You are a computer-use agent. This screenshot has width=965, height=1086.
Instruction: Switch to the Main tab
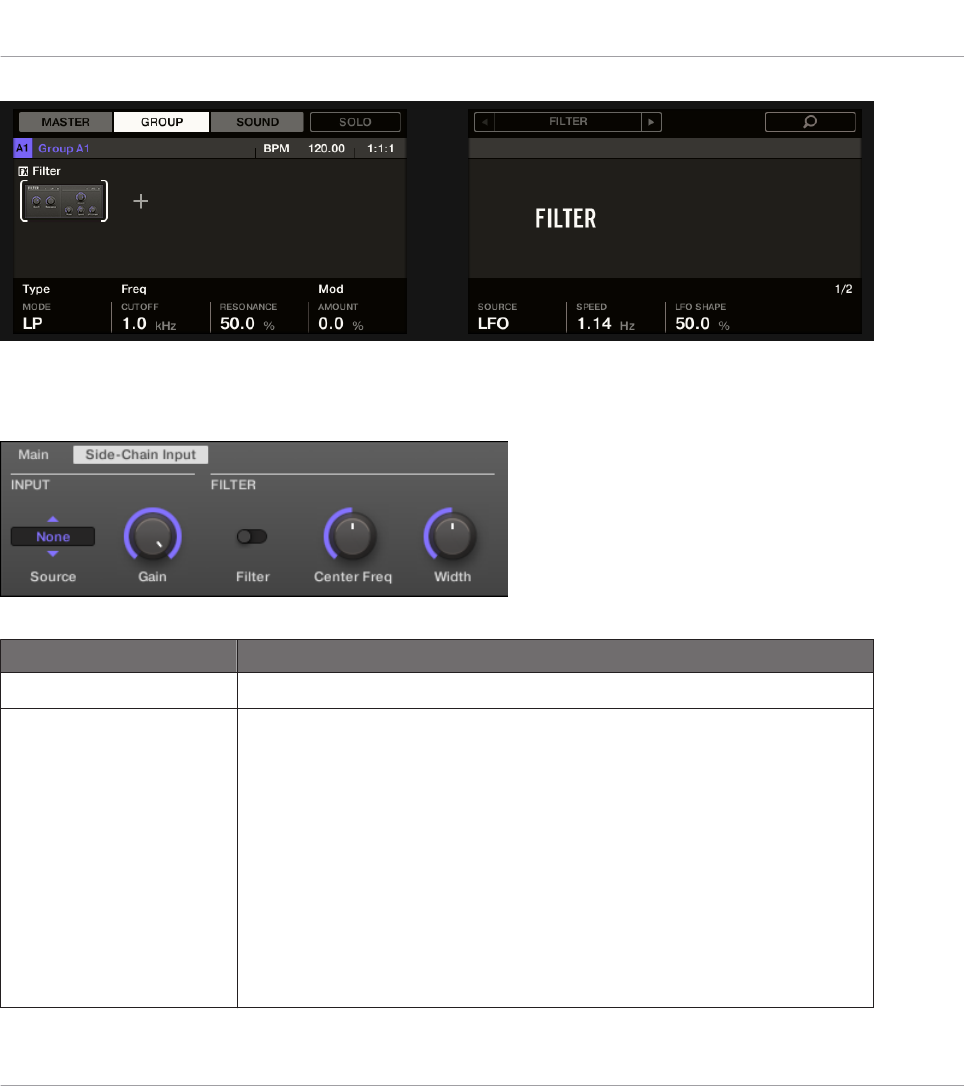tap(33, 454)
